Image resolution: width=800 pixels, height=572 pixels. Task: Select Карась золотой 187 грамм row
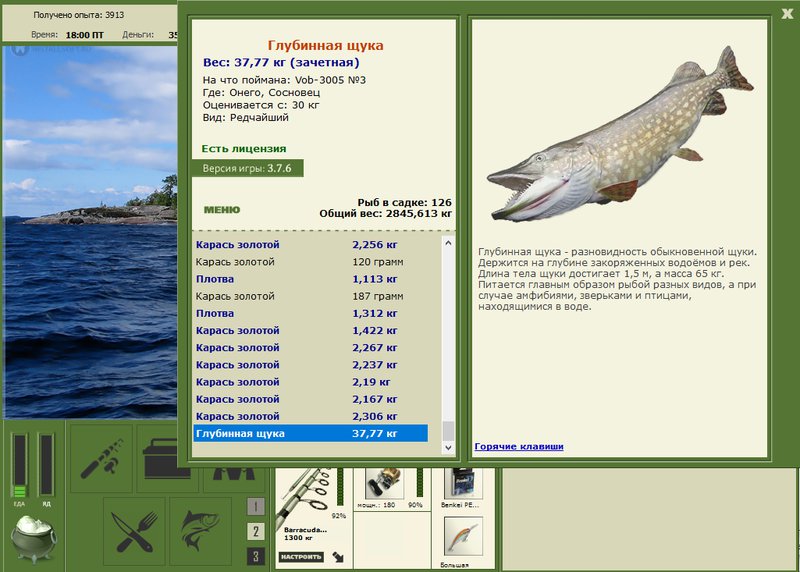[311, 296]
